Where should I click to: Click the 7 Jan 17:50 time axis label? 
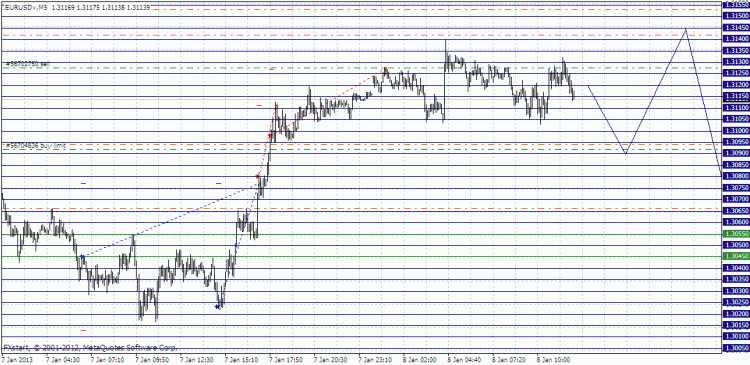pos(285,358)
